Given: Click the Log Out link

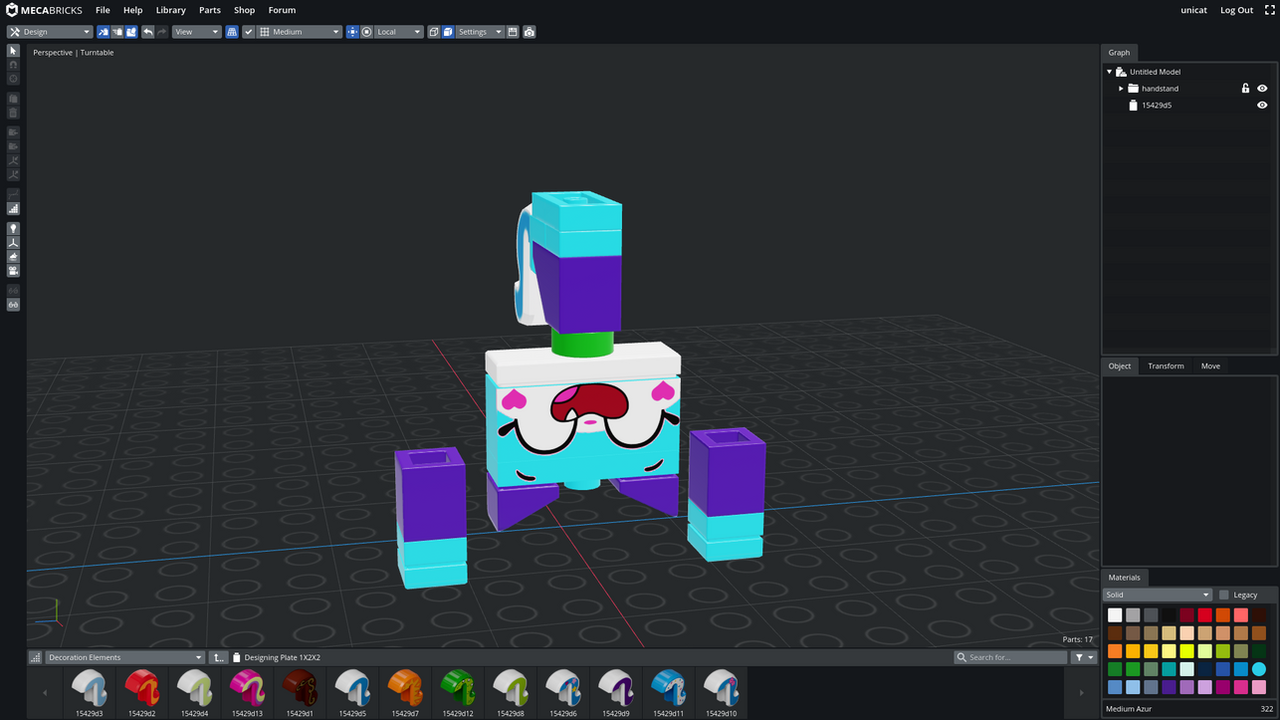Looking at the screenshot, I should 1237,10.
